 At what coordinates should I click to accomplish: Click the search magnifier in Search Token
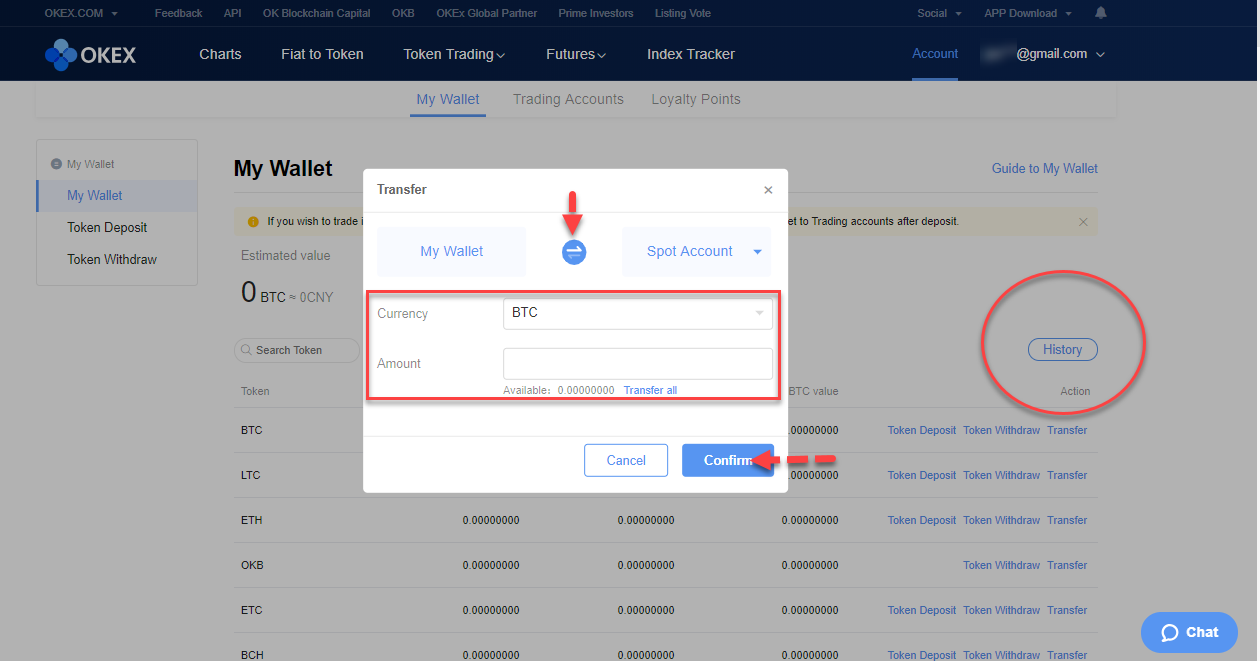(246, 350)
